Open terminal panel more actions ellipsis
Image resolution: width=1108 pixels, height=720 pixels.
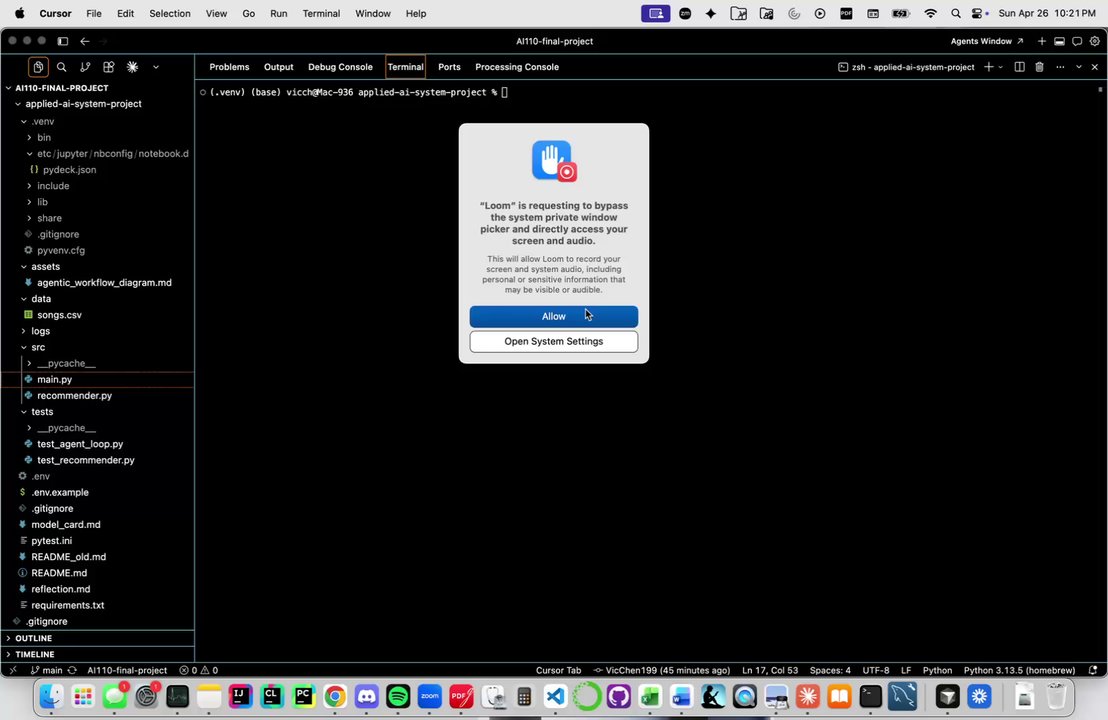pos(1060,67)
